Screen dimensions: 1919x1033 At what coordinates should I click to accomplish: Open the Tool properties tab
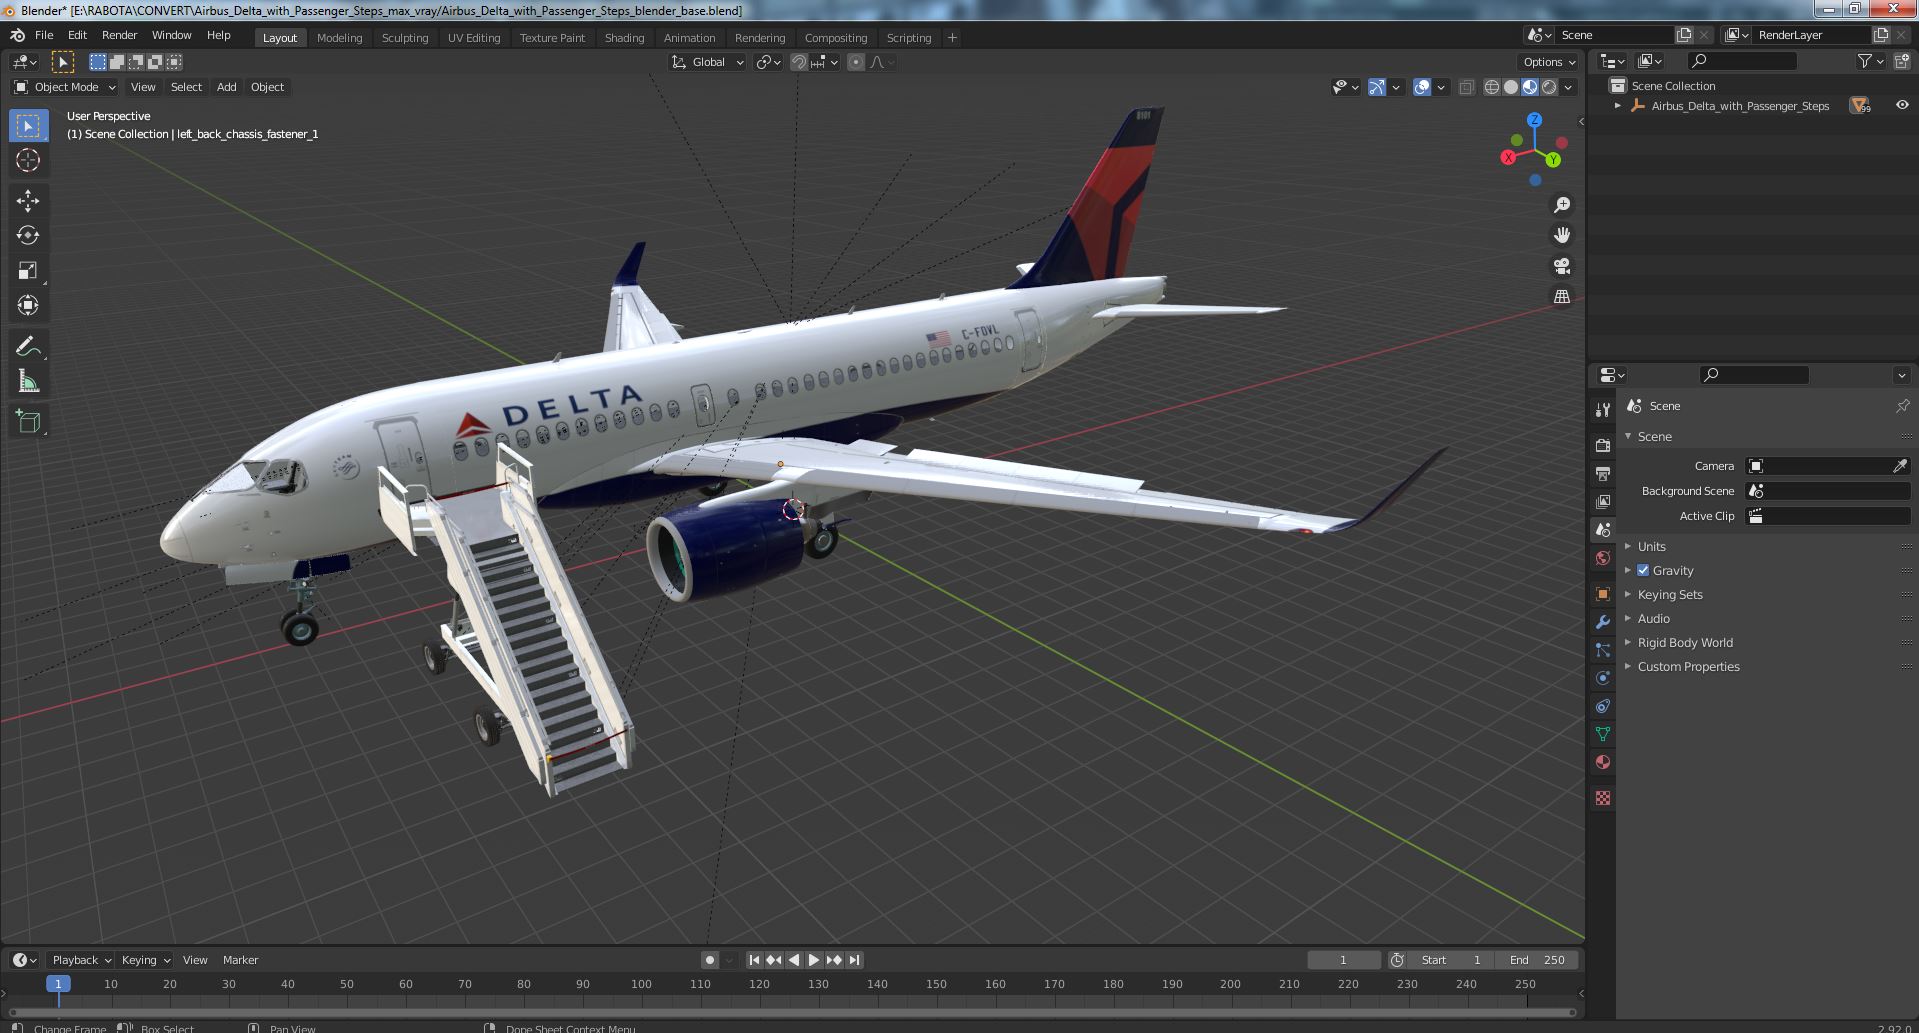[1603, 410]
